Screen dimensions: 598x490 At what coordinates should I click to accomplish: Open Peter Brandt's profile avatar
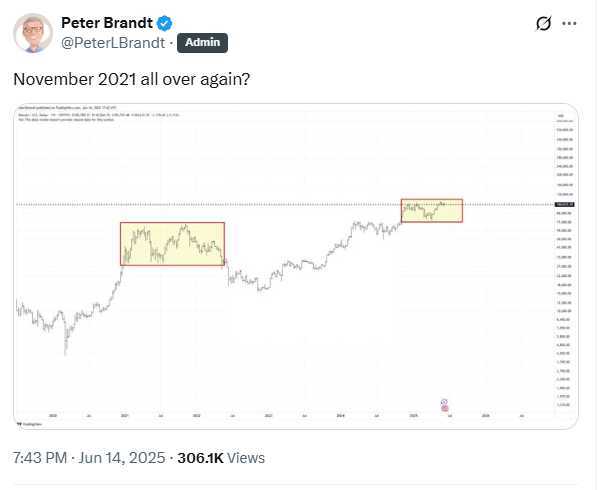coord(32,33)
